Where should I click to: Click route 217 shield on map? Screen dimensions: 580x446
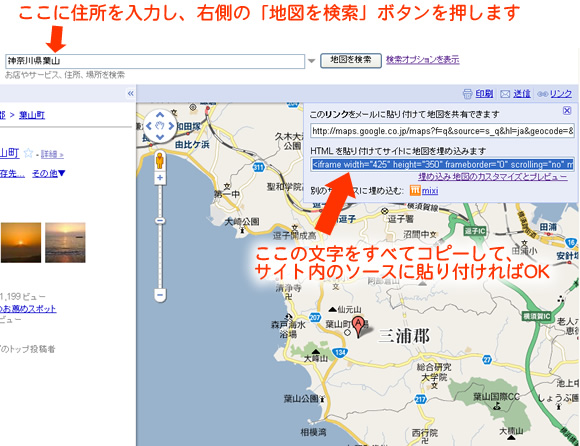pyautogui.click(x=420, y=399)
